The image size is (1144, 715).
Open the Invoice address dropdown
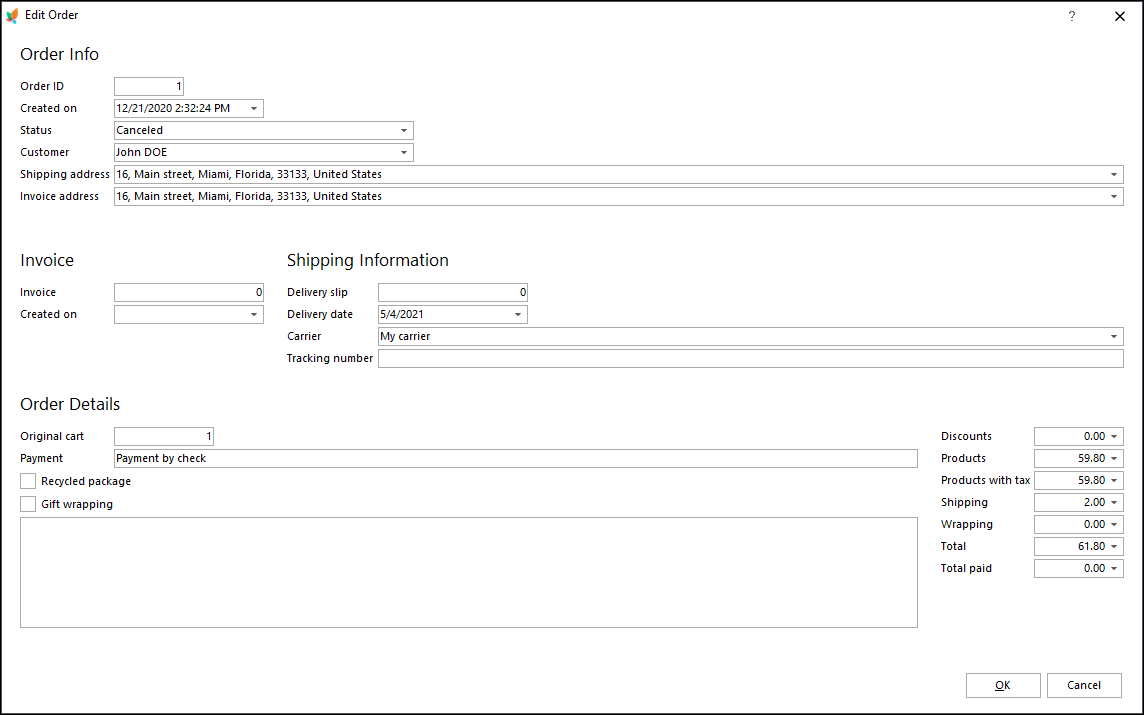click(1113, 196)
